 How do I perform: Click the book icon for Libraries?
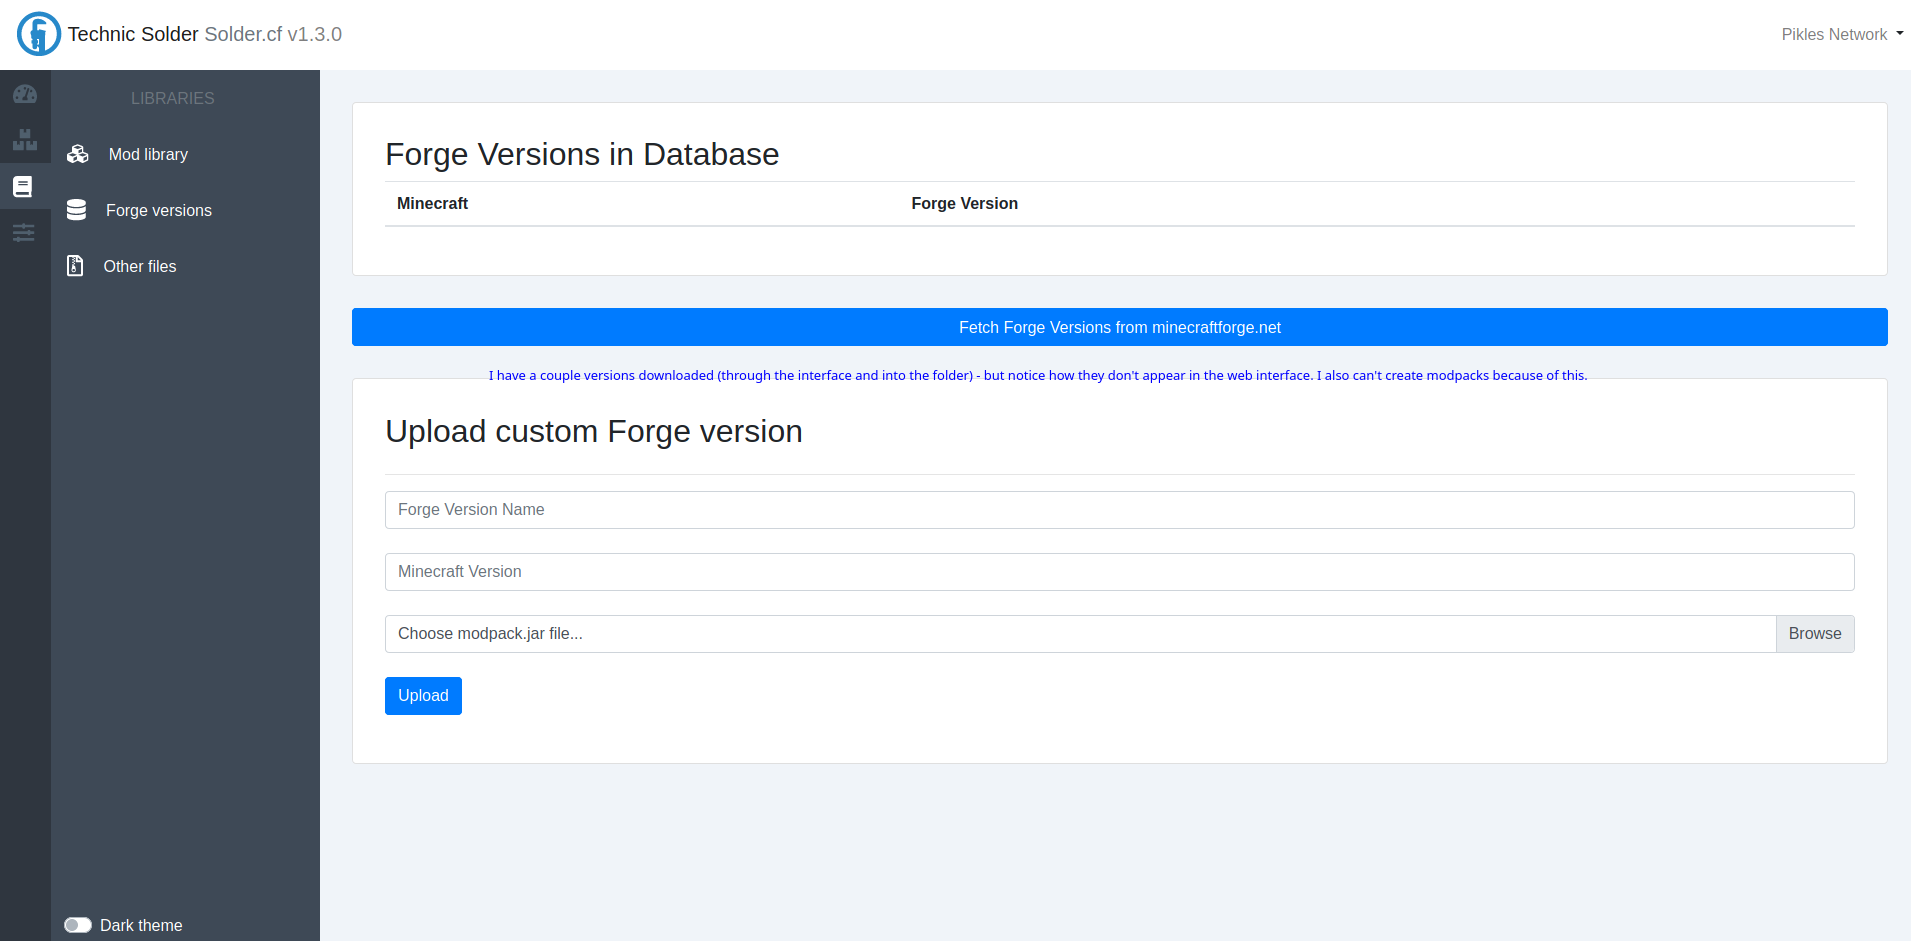tap(25, 186)
